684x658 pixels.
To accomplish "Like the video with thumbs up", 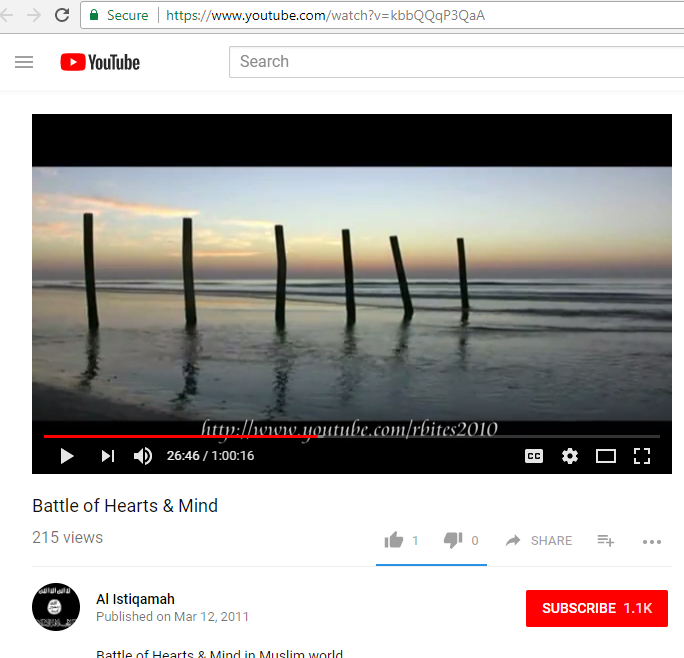I will pyautogui.click(x=393, y=540).
